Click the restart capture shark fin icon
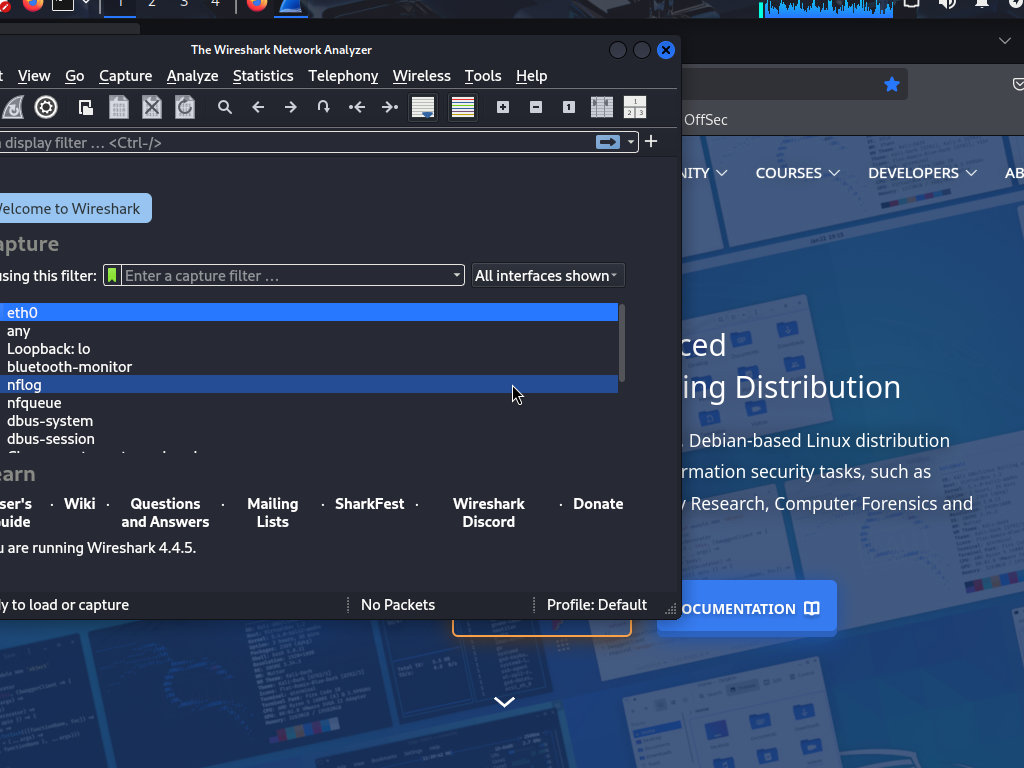 (x=12, y=108)
